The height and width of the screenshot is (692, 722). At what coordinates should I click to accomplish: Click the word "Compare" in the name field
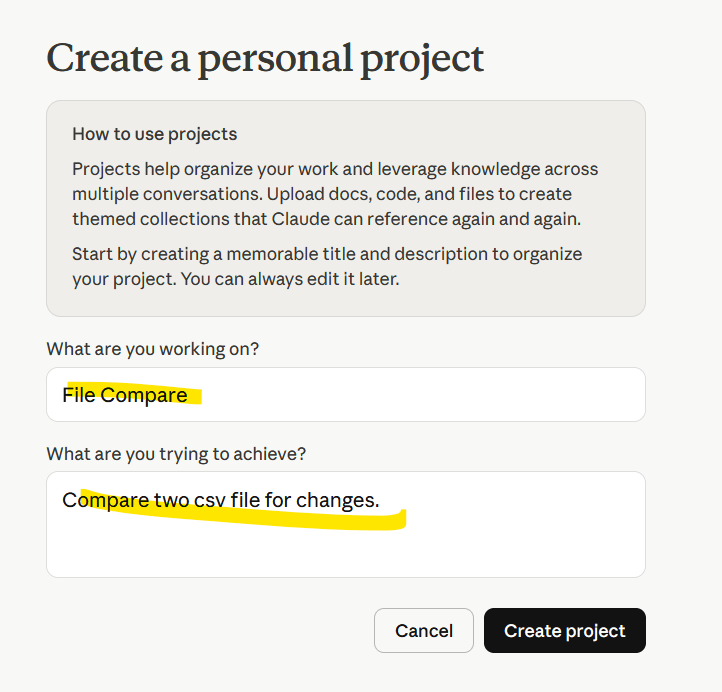144,395
